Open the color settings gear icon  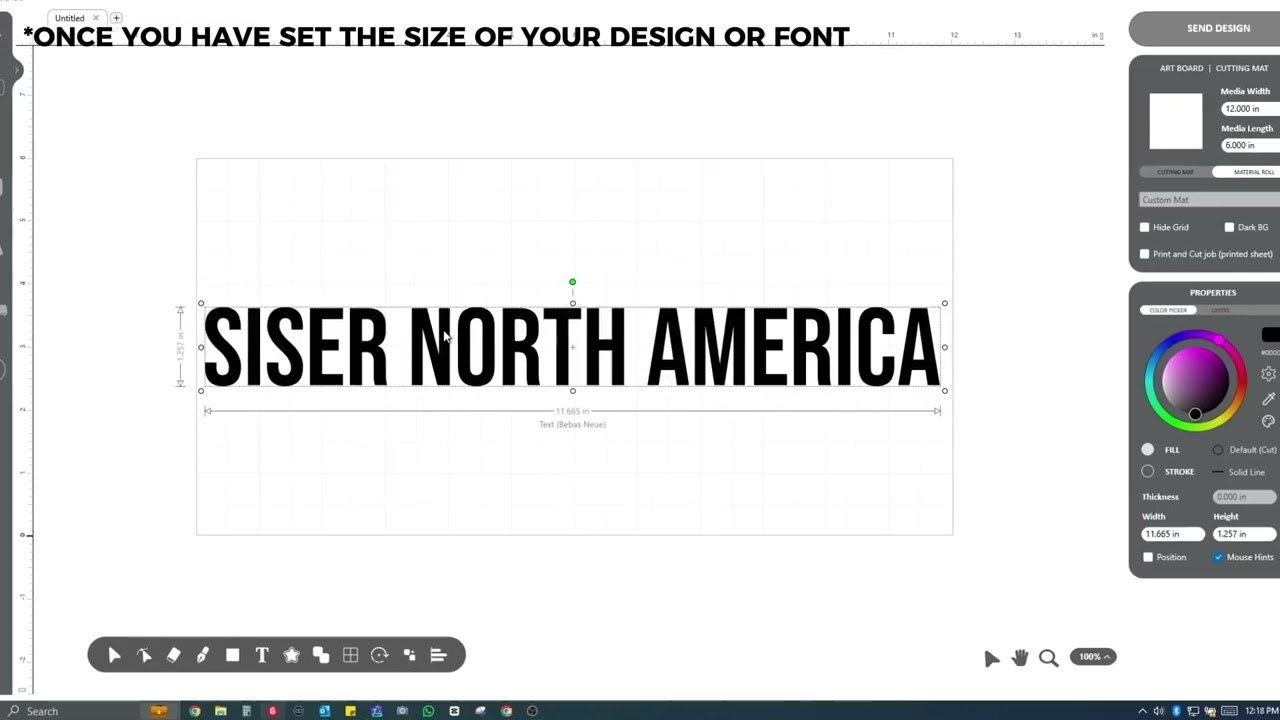1268,374
